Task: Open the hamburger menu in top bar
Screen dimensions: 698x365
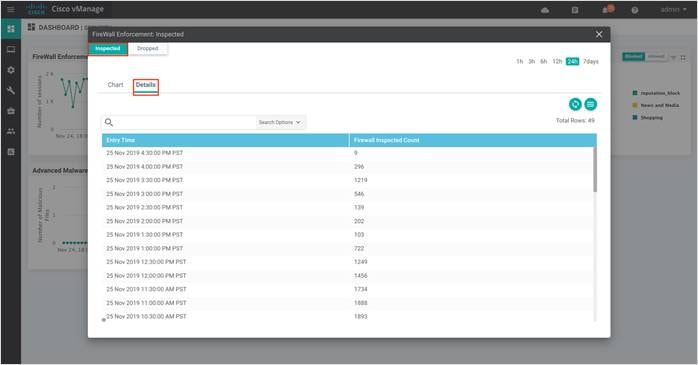Action: tap(11, 9)
